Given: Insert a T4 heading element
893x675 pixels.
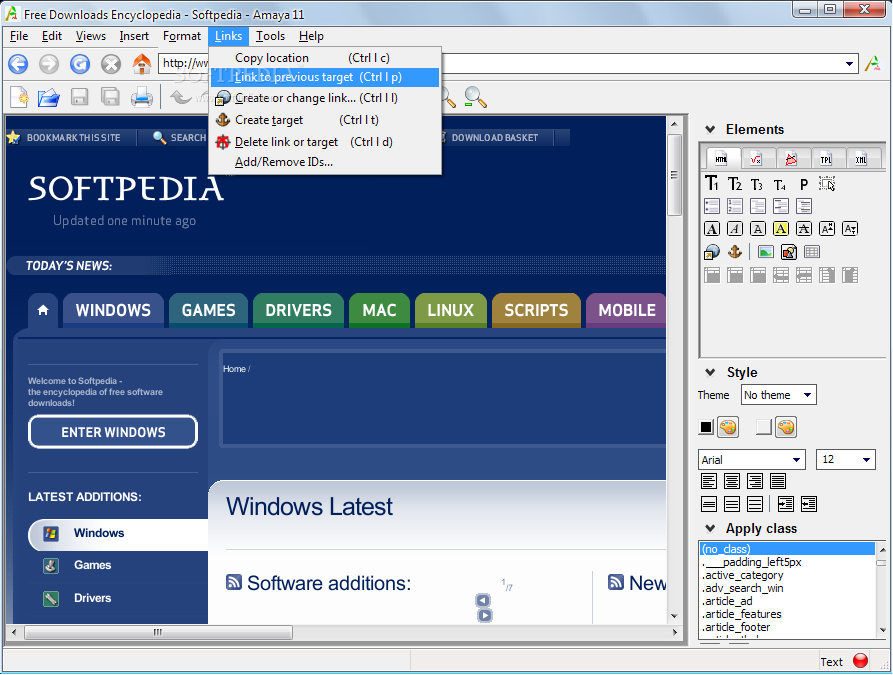Looking at the screenshot, I should tap(780, 184).
